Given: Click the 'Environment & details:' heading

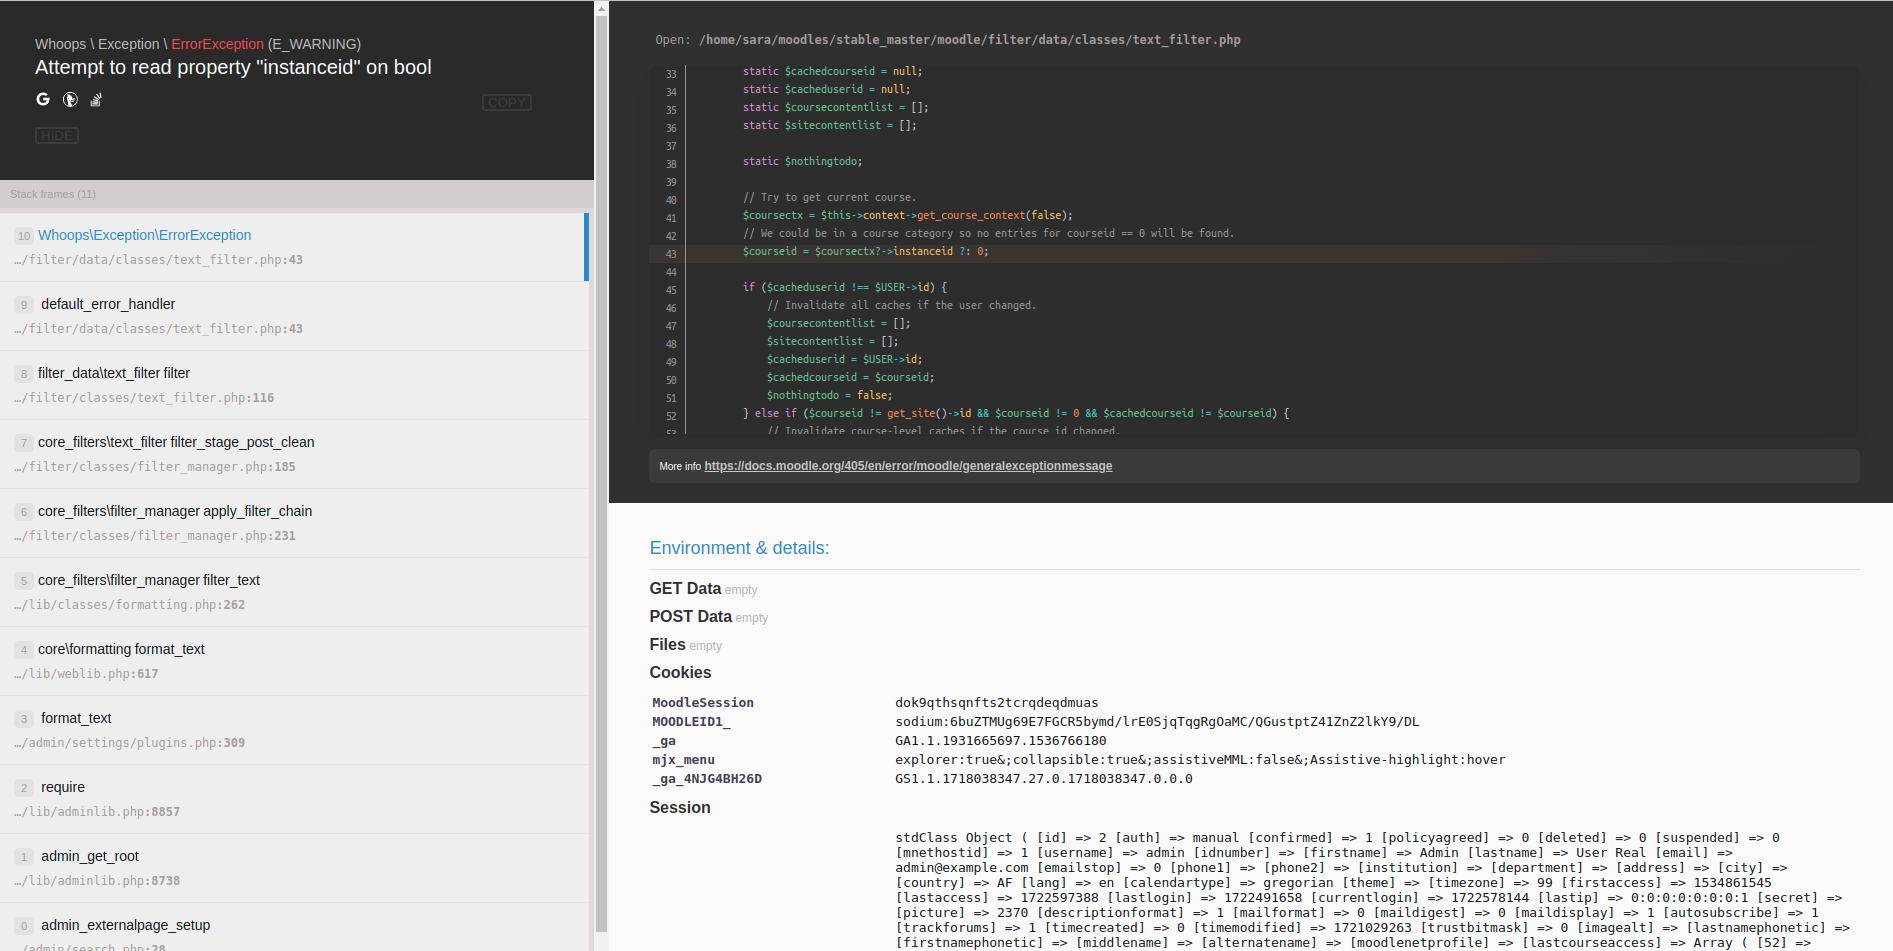Looking at the screenshot, I should (739, 548).
